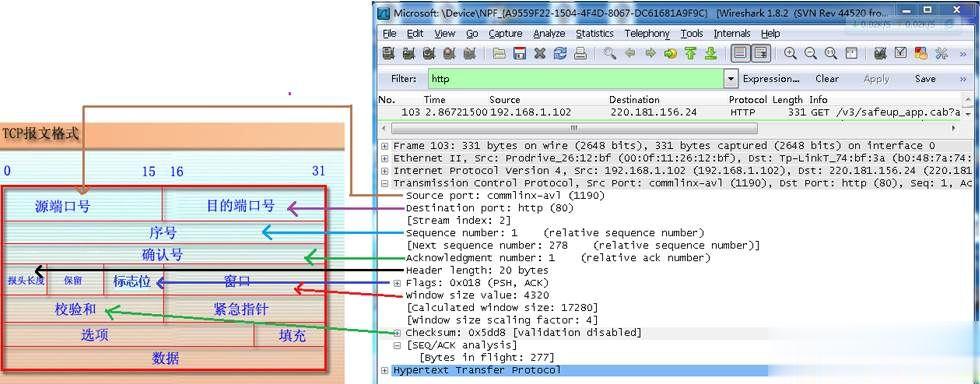Viewport: 980px width, 384px height.
Task: Expand the Checksum: 0x5dd8 node
Action: pos(397,333)
